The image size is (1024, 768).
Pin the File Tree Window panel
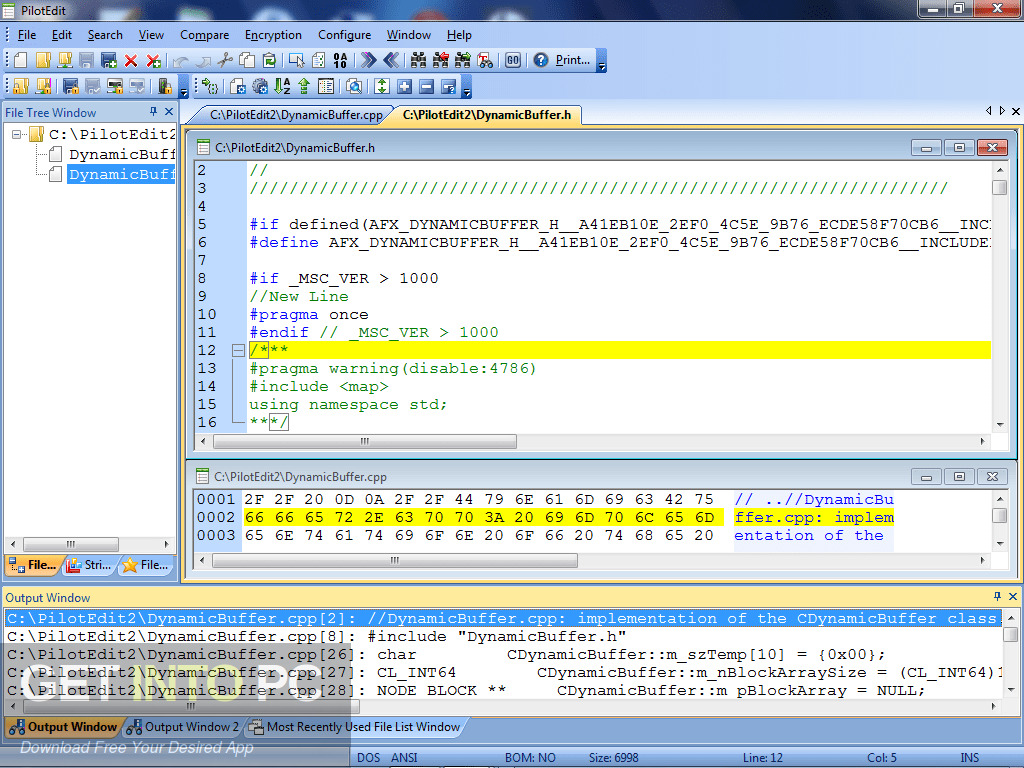pos(153,112)
